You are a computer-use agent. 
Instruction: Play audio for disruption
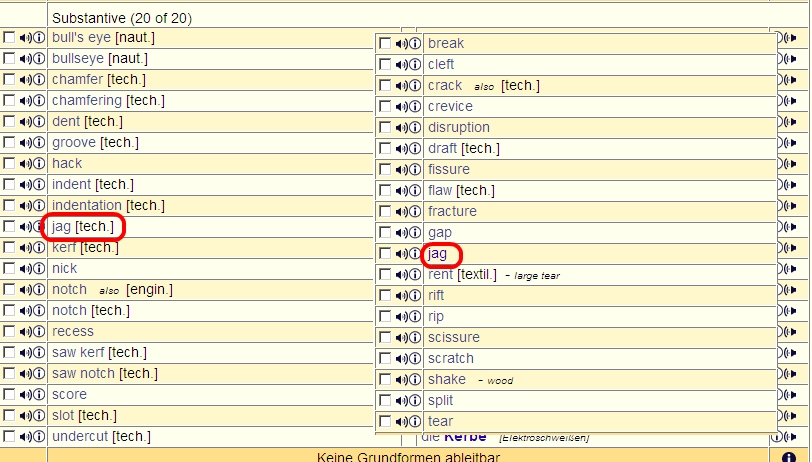(x=401, y=127)
